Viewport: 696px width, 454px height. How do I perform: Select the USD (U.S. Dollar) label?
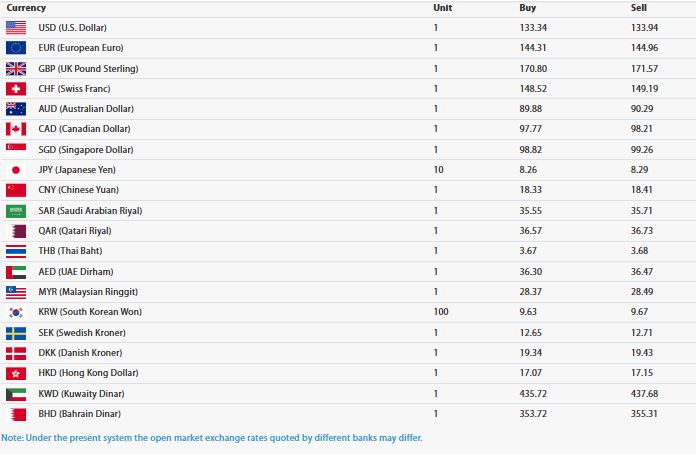(x=73, y=27)
